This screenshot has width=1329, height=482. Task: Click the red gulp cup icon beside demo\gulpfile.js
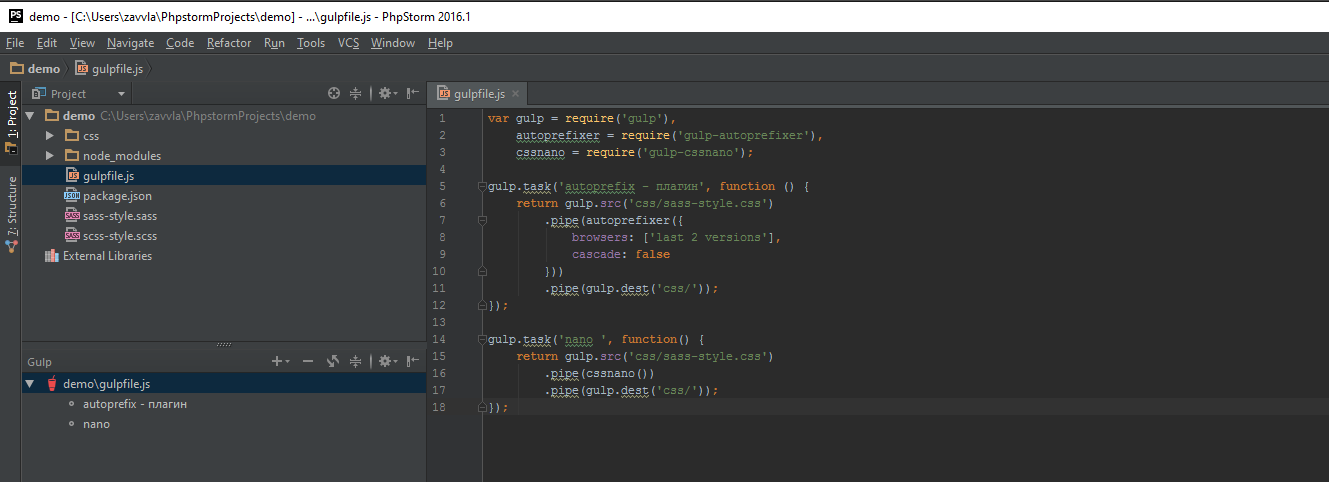(x=51, y=384)
